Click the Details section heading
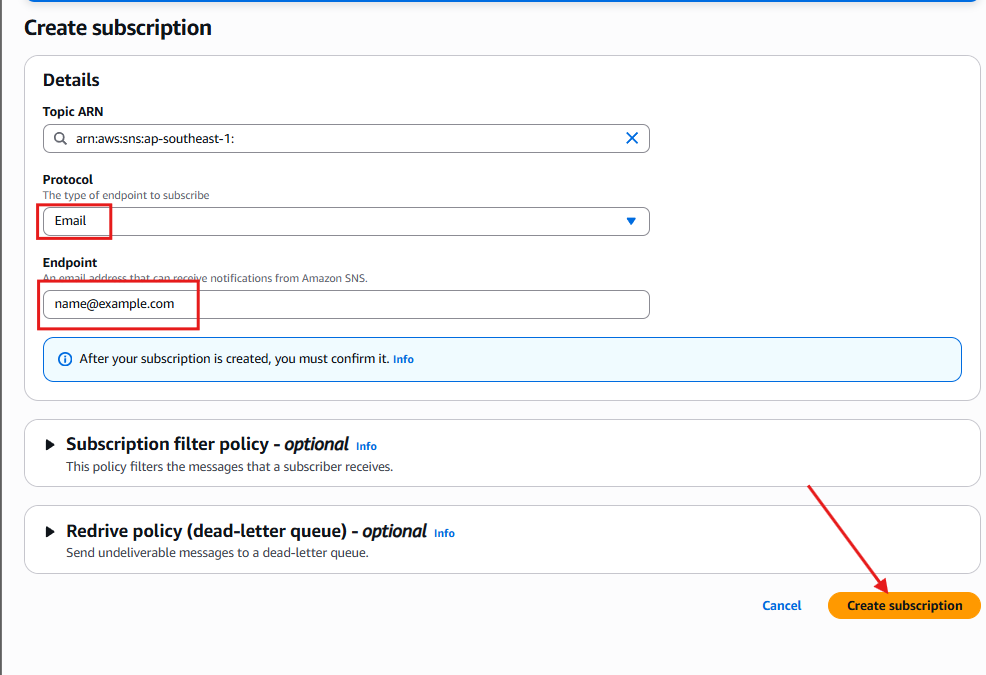The image size is (986, 675). point(71,80)
